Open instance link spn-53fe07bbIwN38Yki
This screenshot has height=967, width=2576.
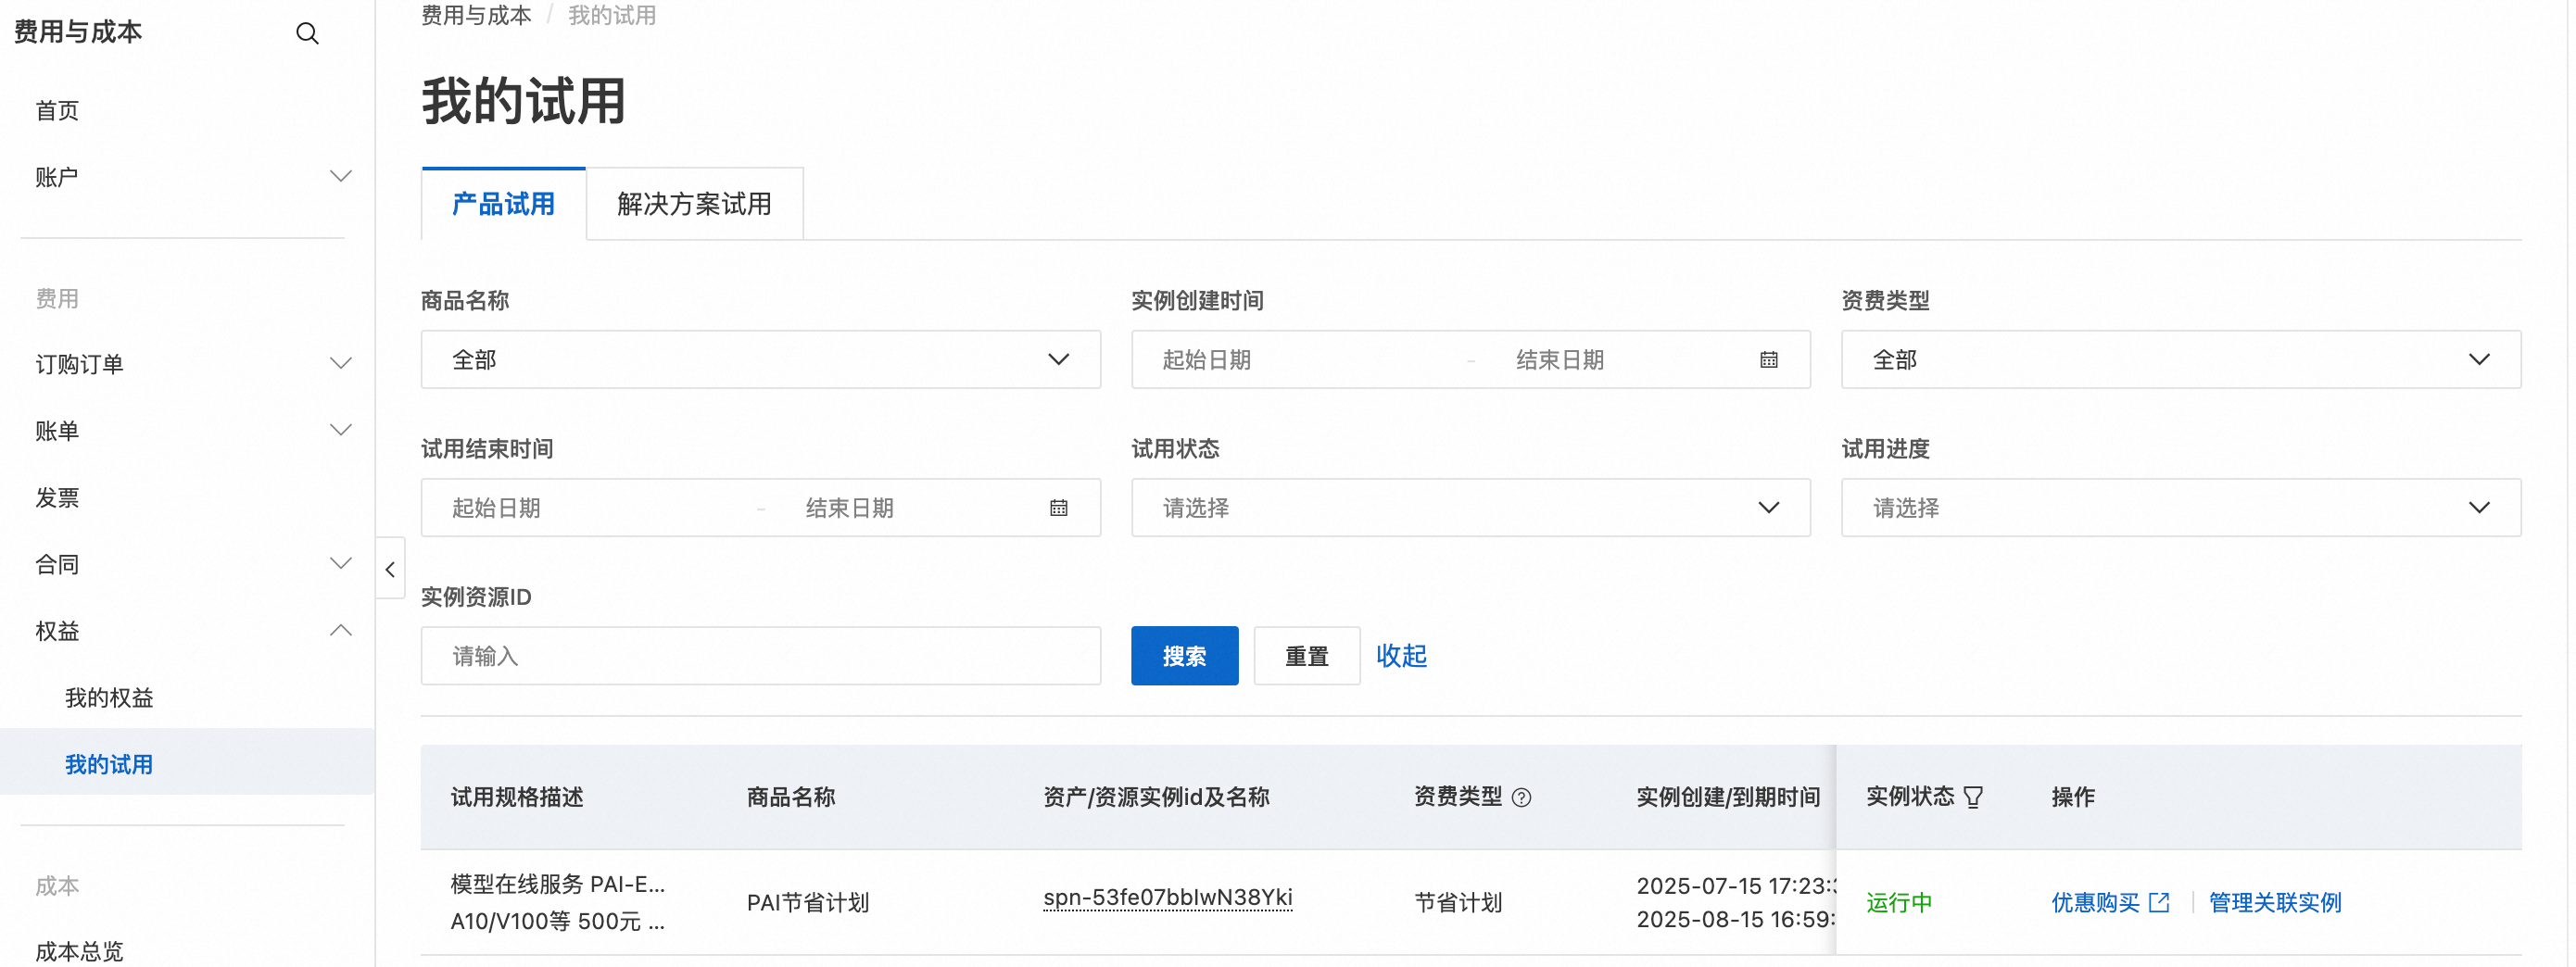click(x=1167, y=898)
